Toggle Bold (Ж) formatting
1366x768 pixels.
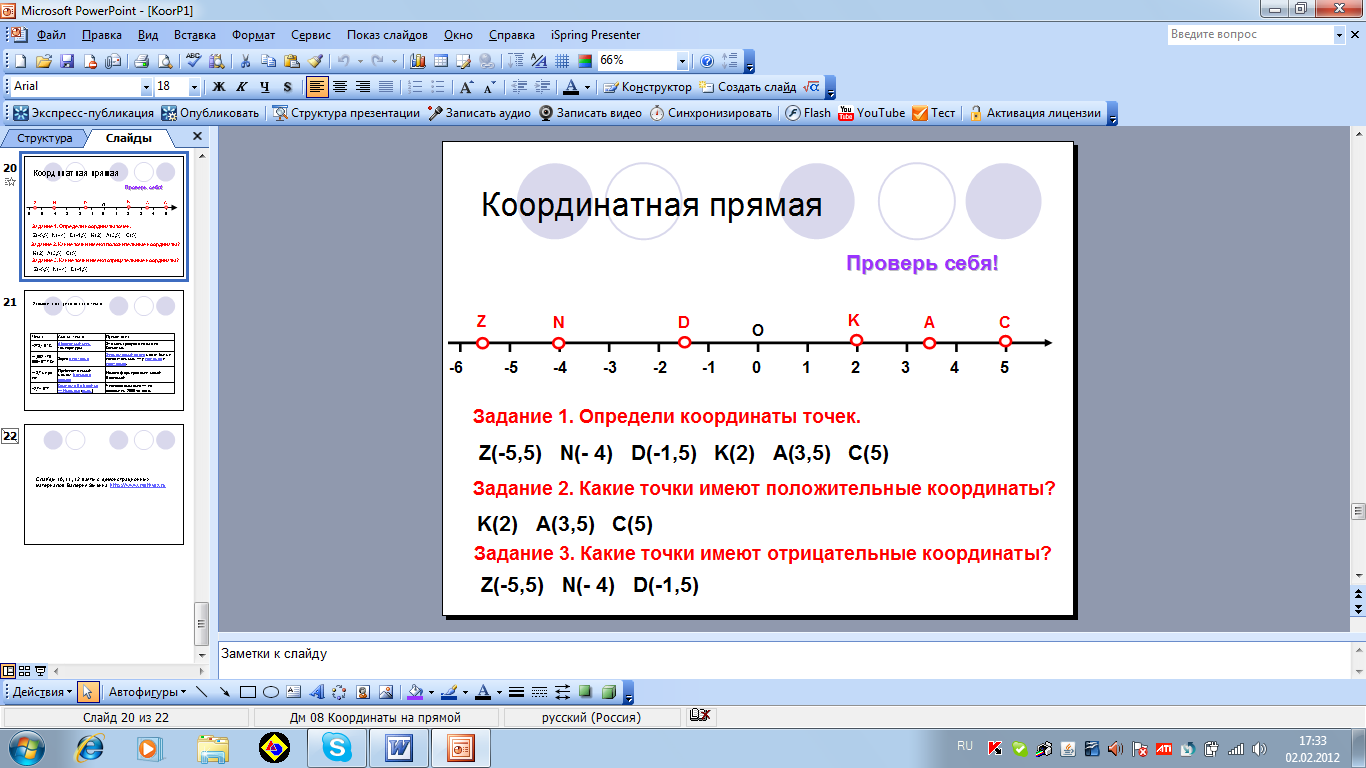[219, 87]
